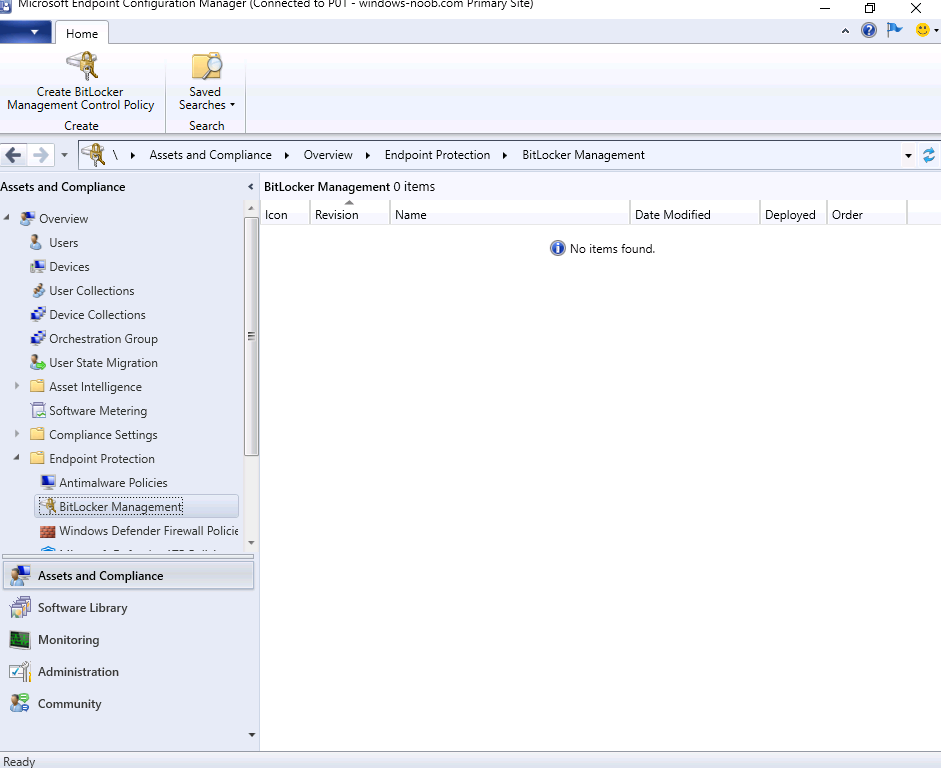Sort by the Name column header

point(510,213)
